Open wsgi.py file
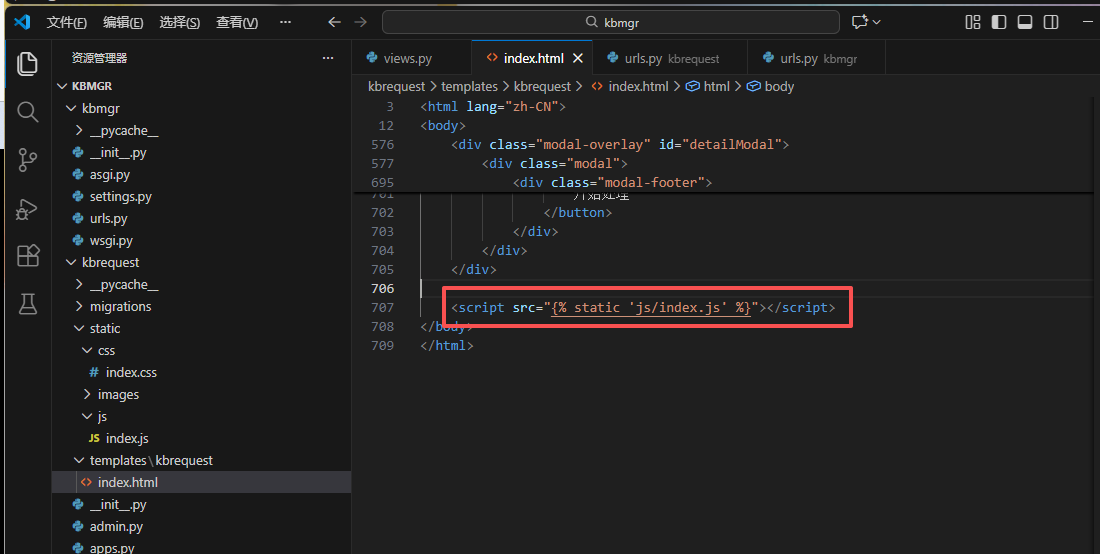Image resolution: width=1100 pixels, height=554 pixels. [111, 241]
